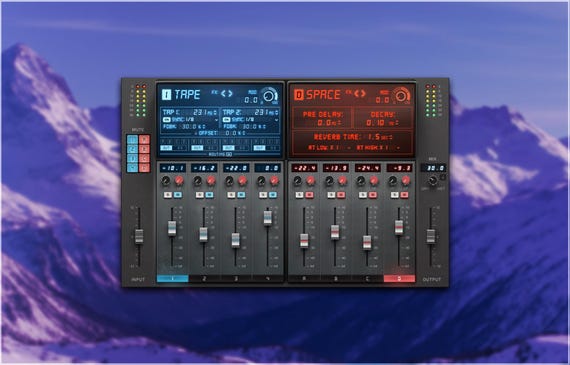Viewport: 570px width, 365px height.
Task: Select the previous FX with SPACE's left arrow
Action: (x=357, y=93)
